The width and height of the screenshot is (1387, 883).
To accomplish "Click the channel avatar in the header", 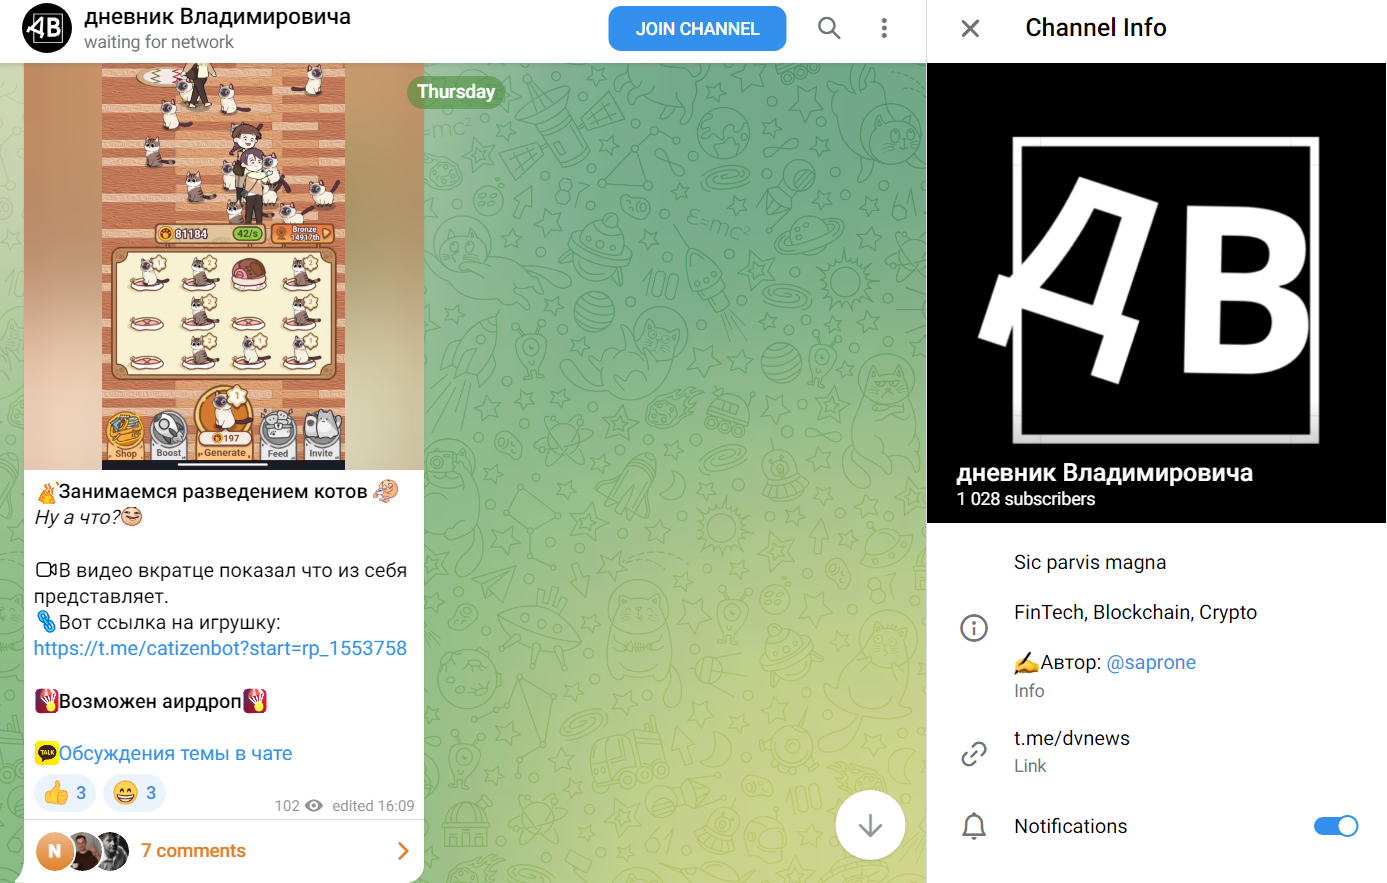I will click(47, 28).
